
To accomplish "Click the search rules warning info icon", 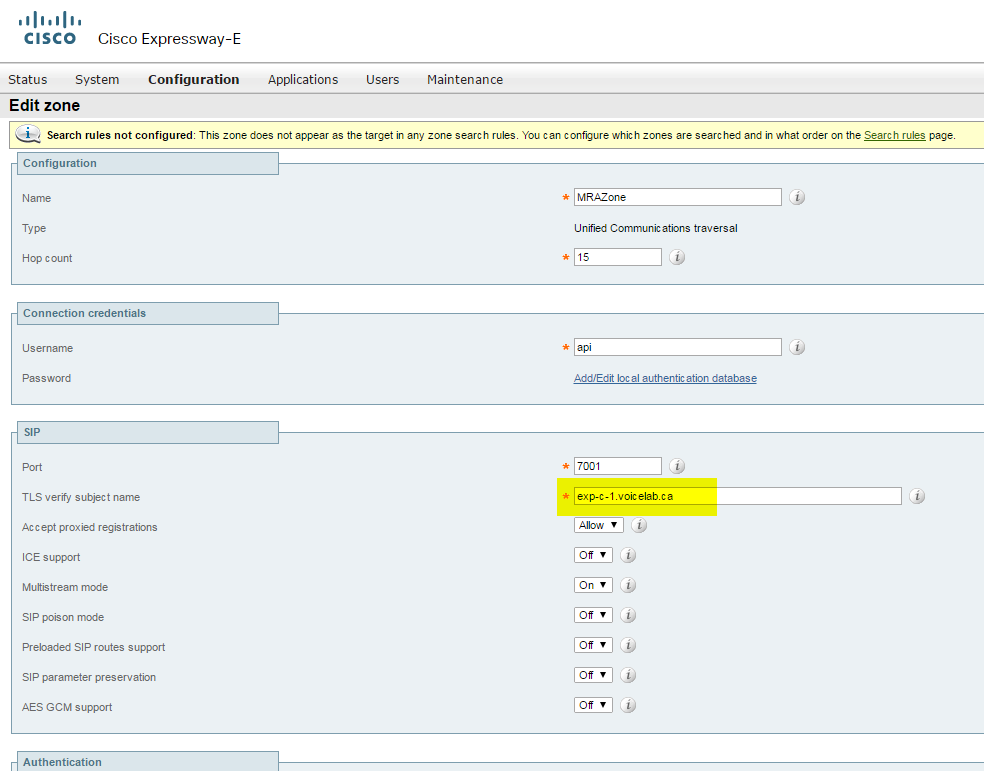I will pyautogui.click(x=28, y=134).
